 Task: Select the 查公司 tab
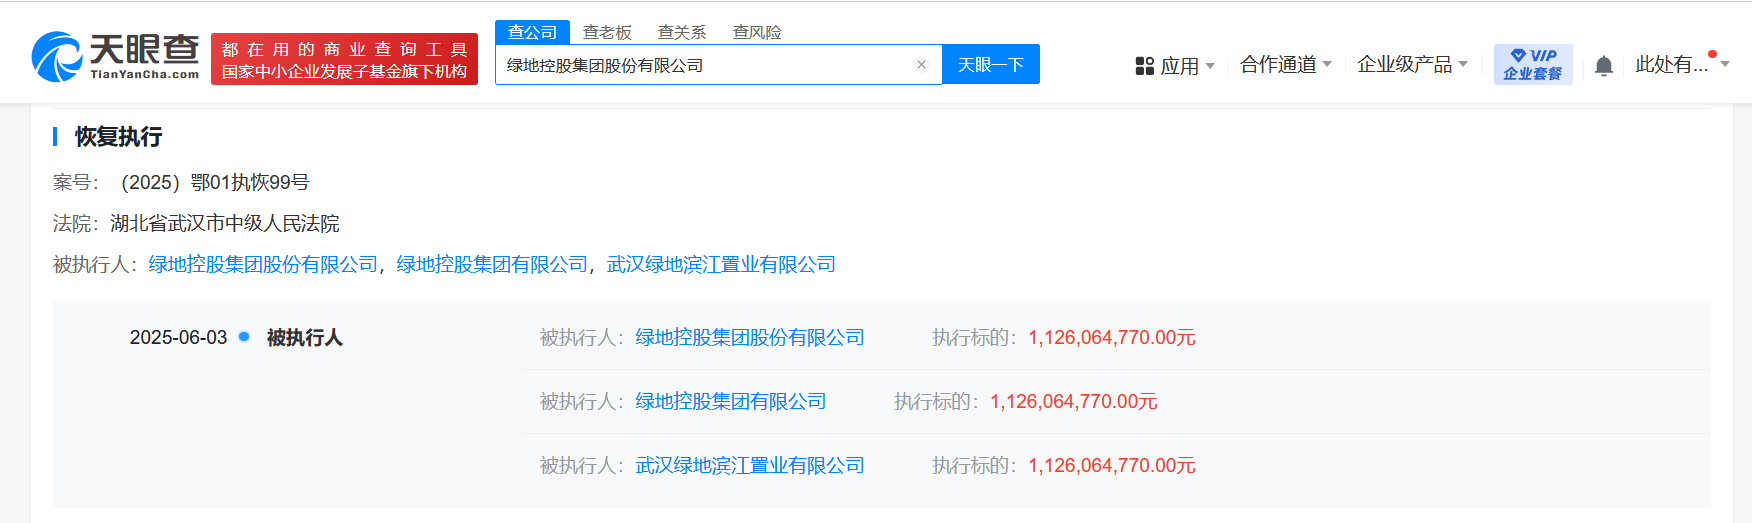pyautogui.click(x=532, y=32)
